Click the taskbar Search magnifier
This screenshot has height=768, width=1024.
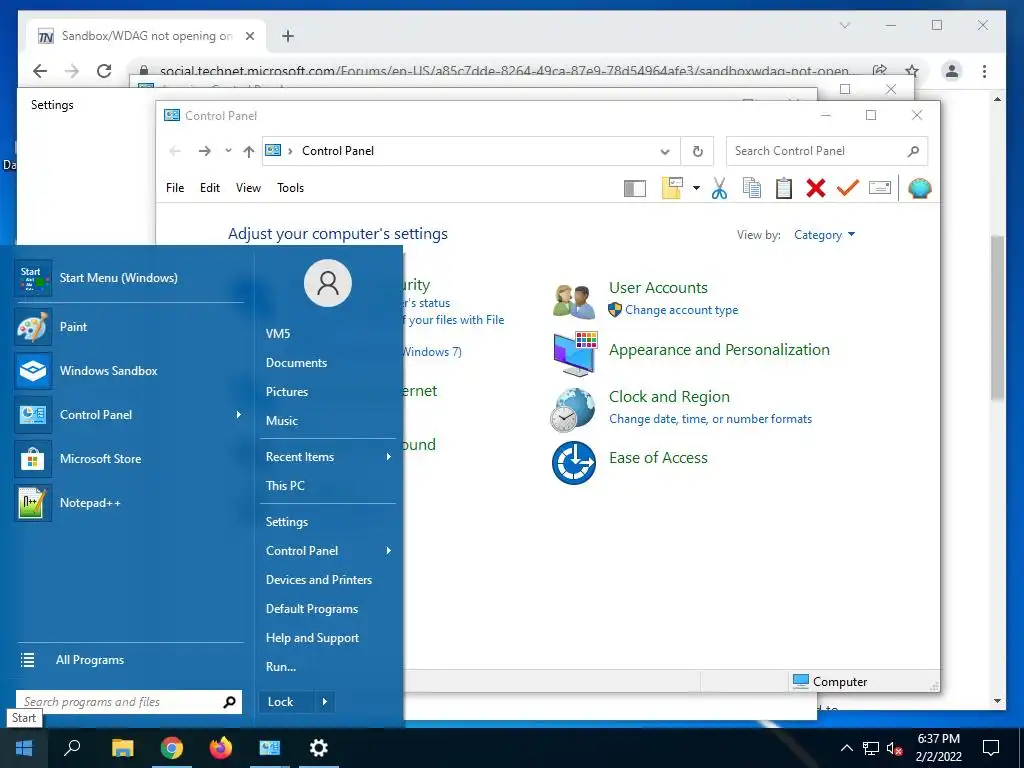[72, 747]
